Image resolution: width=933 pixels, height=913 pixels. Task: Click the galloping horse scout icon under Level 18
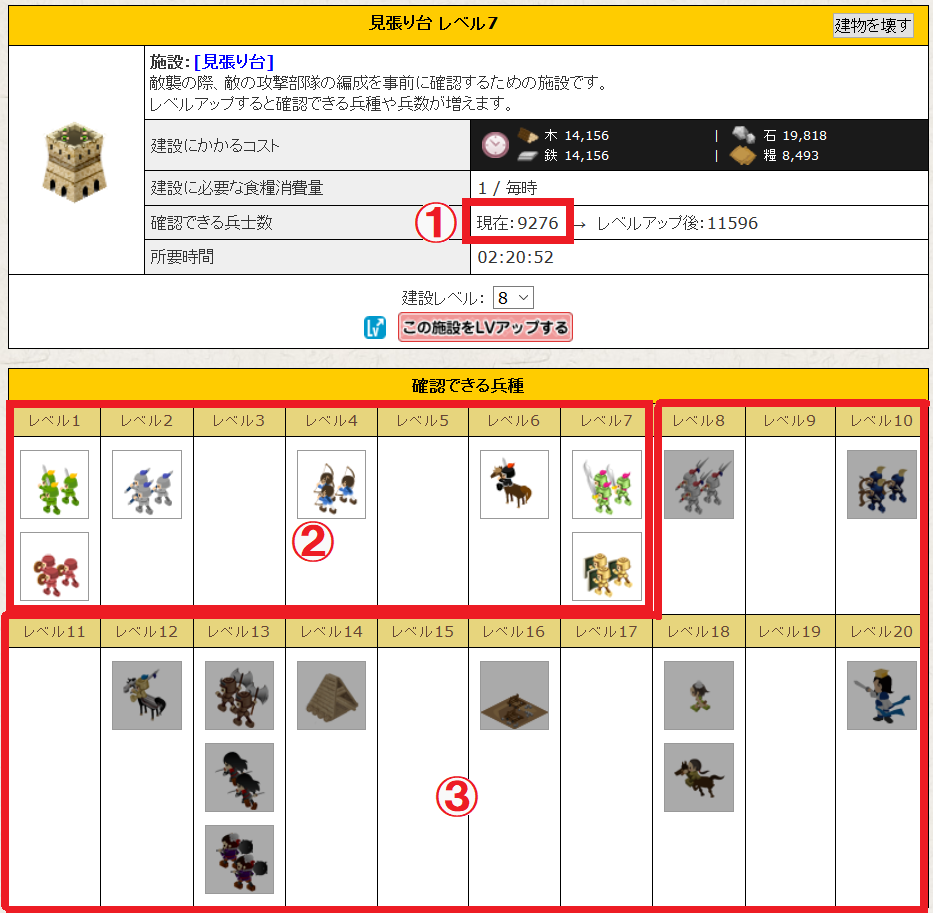coord(699,777)
